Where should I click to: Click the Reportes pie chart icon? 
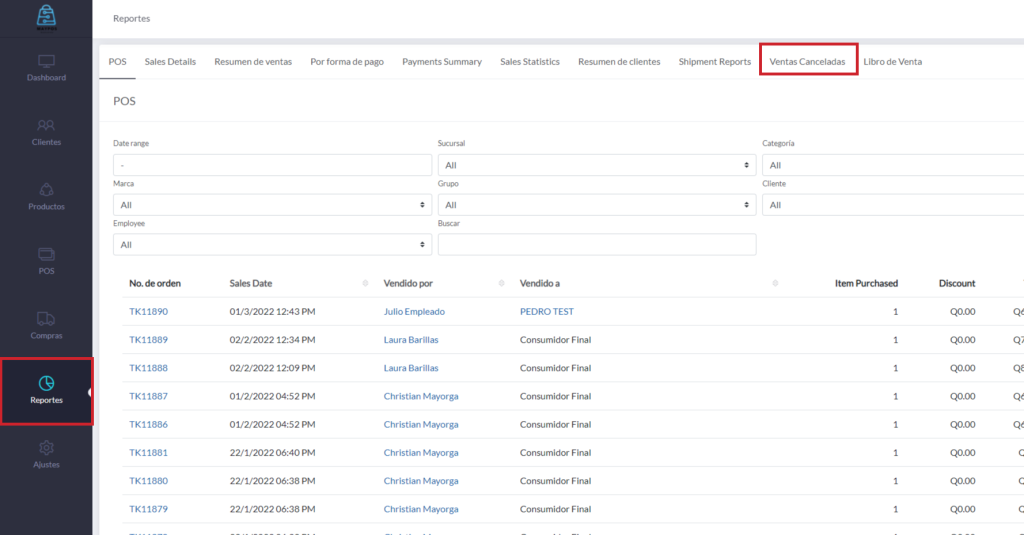(46, 383)
